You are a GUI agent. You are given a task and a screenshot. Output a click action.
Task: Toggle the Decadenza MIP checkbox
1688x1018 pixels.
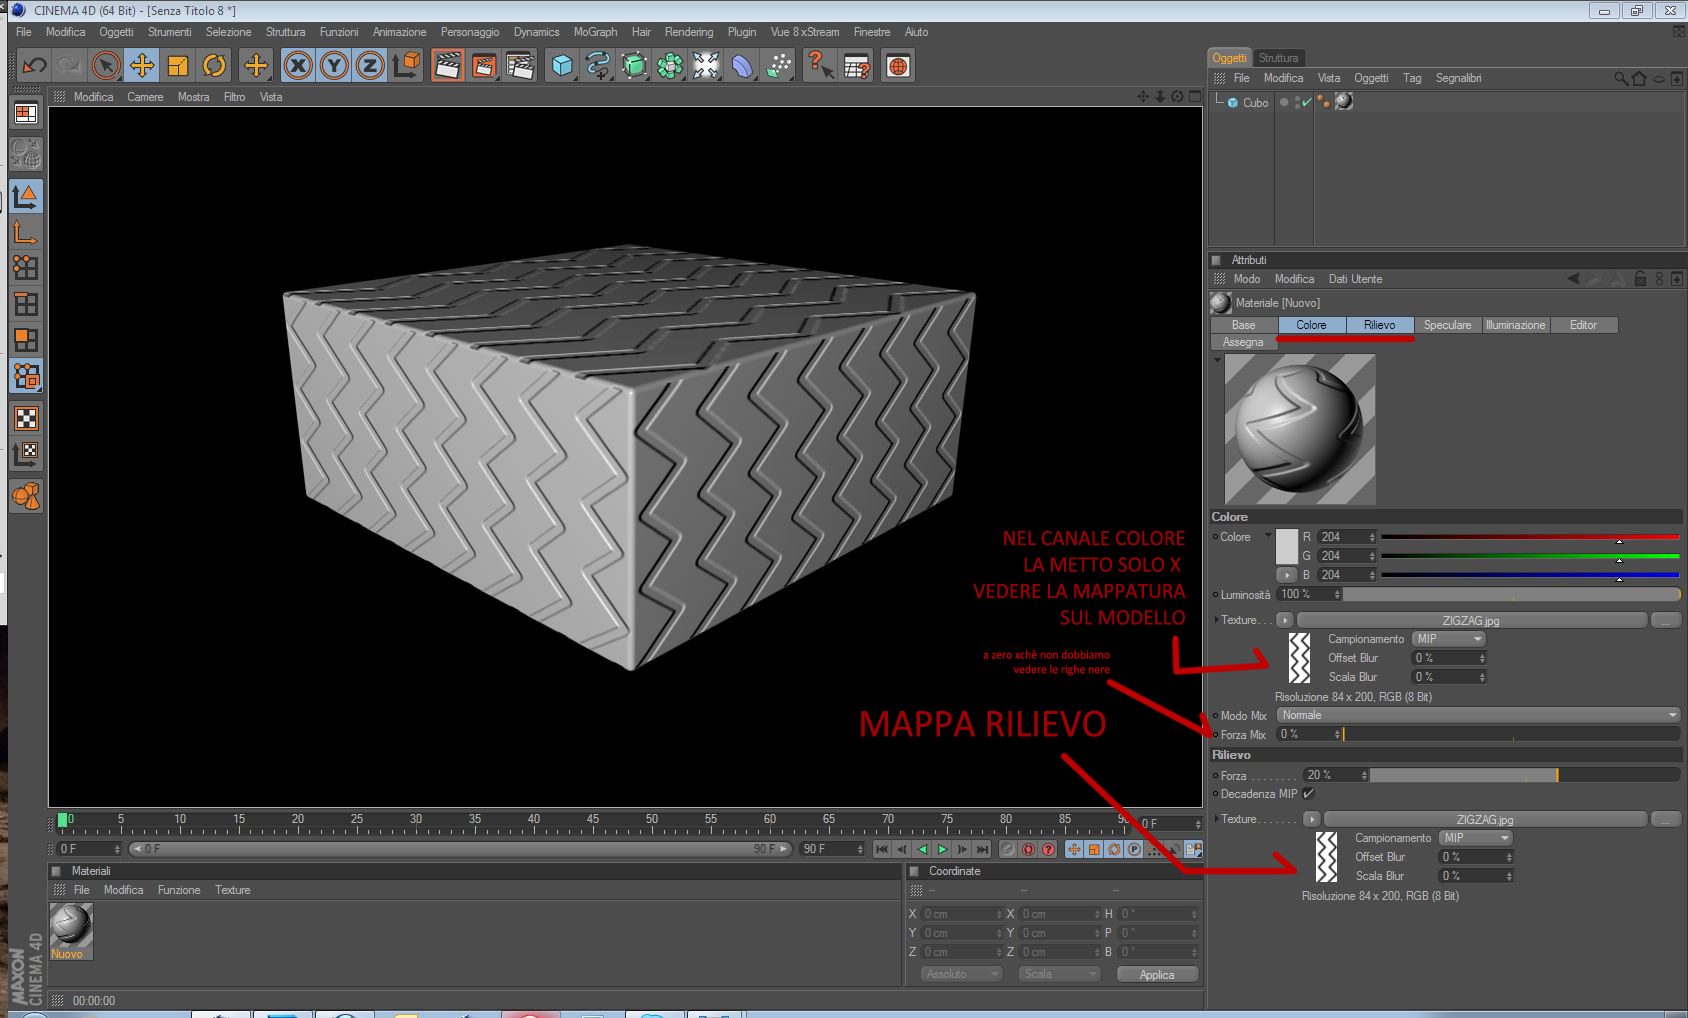pyautogui.click(x=1308, y=794)
